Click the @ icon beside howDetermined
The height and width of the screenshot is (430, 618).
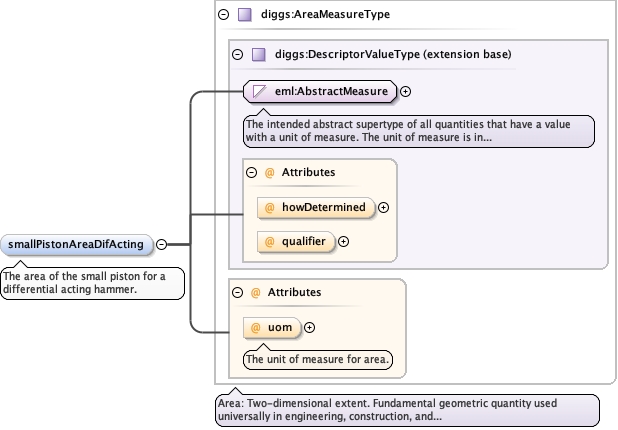pyautogui.click(x=269, y=208)
